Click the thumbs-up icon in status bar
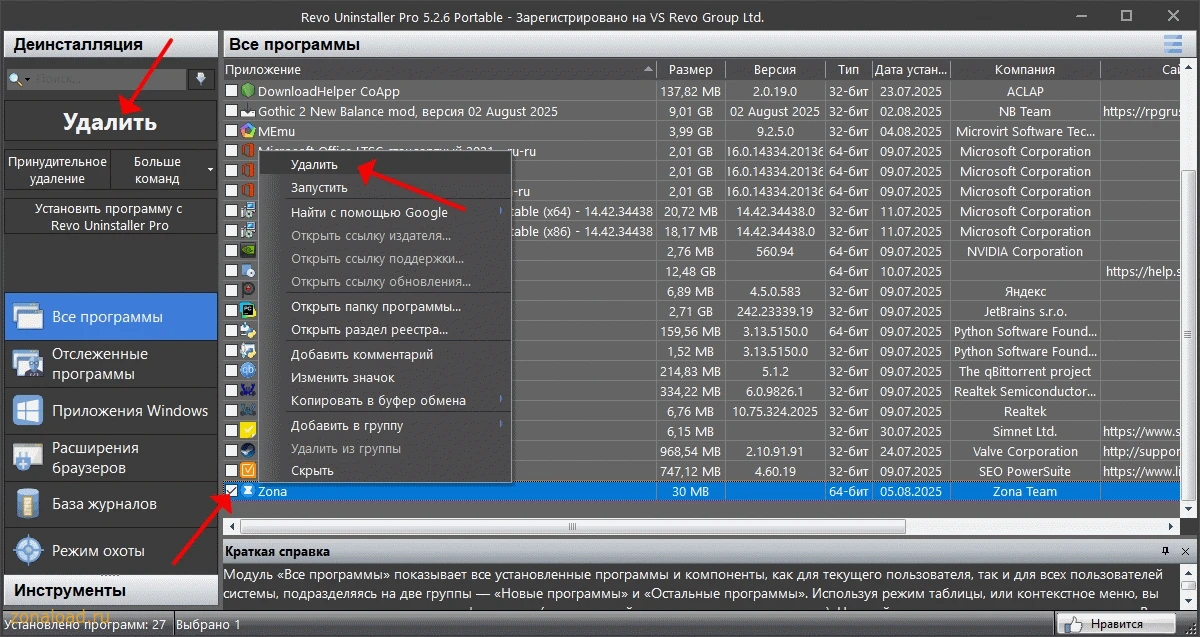The width and height of the screenshot is (1200, 637). click(1075, 625)
